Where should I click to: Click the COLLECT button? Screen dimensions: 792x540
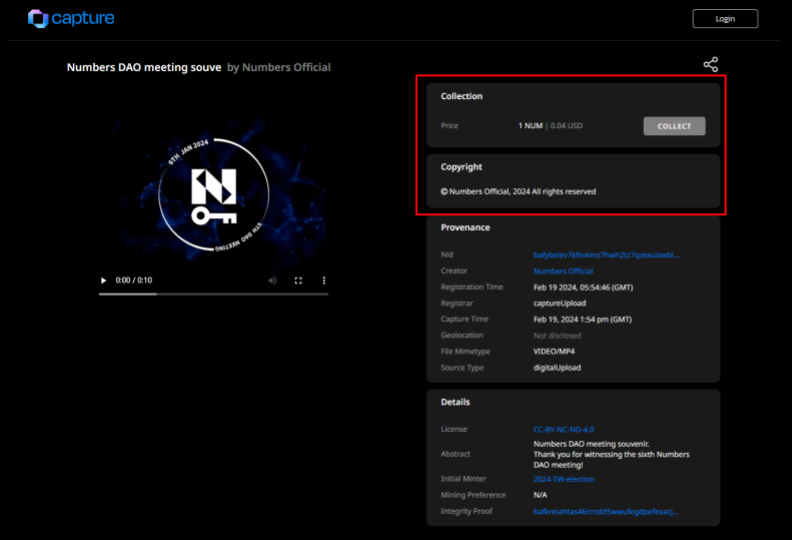coord(674,126)
